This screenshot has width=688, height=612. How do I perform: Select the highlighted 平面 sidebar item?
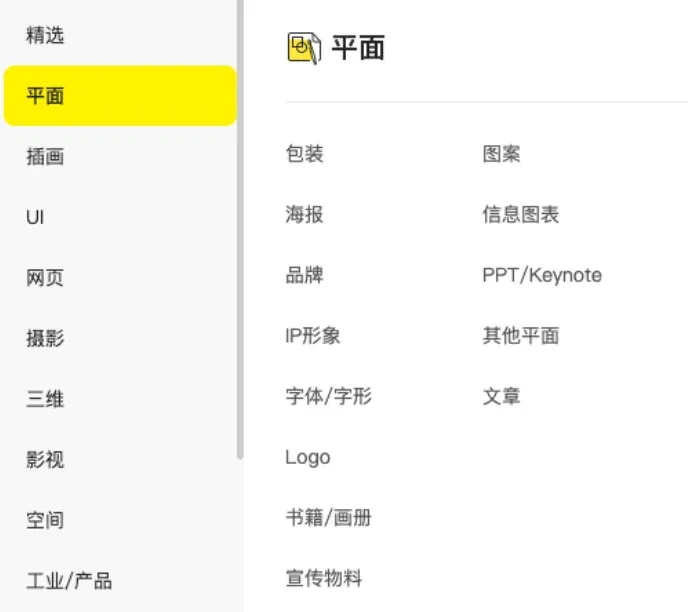(120, 96)
